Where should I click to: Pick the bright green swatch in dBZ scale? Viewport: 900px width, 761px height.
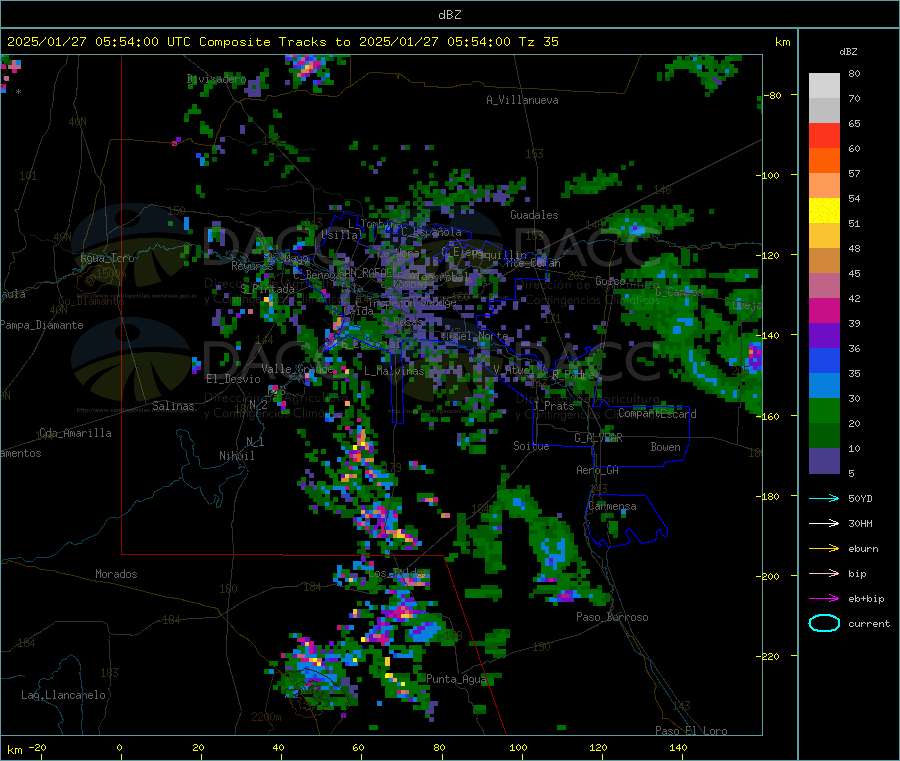point(824,410)
